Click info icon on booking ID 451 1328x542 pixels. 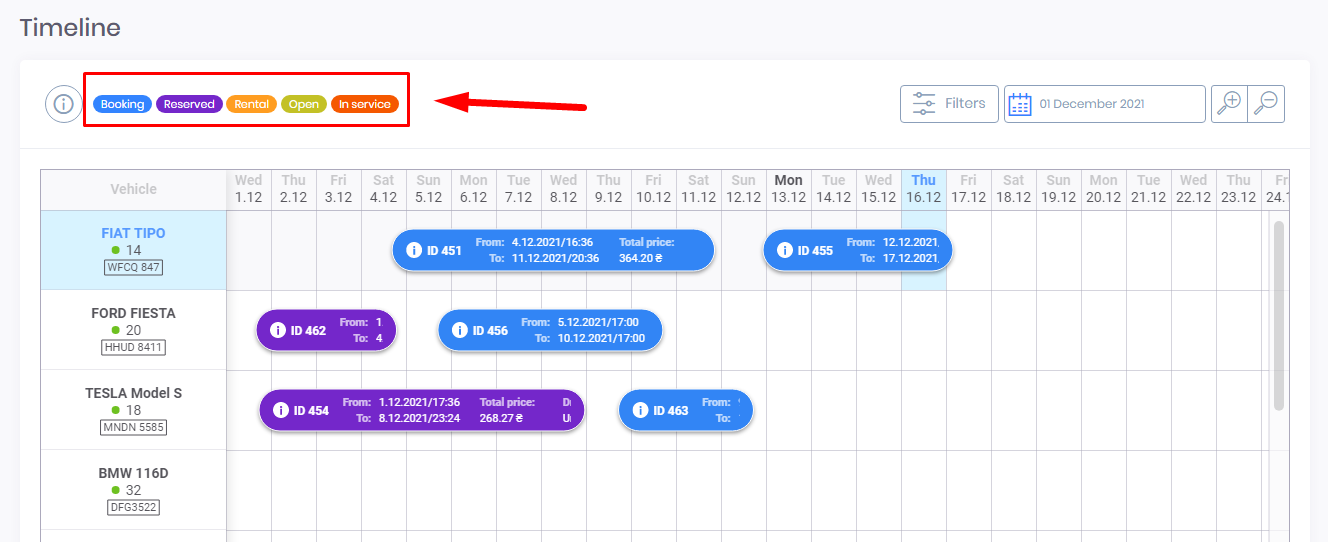[x=412, y=250]
